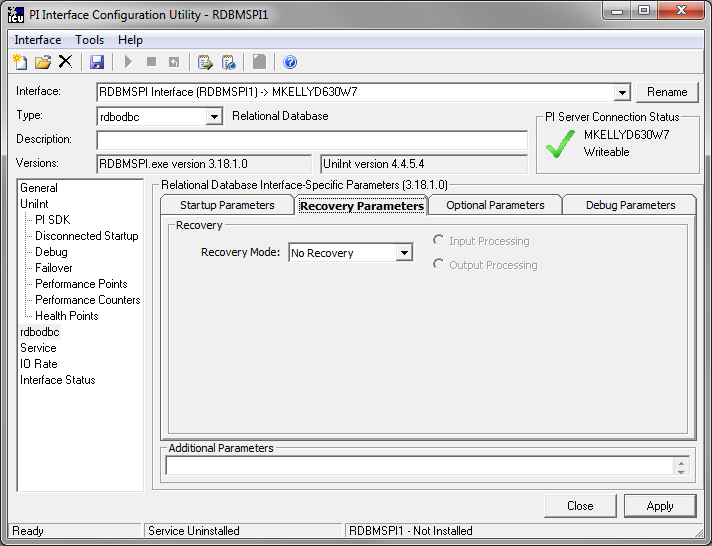Open the Interface menu
This screenshot has height=546, width=712.
38,40
